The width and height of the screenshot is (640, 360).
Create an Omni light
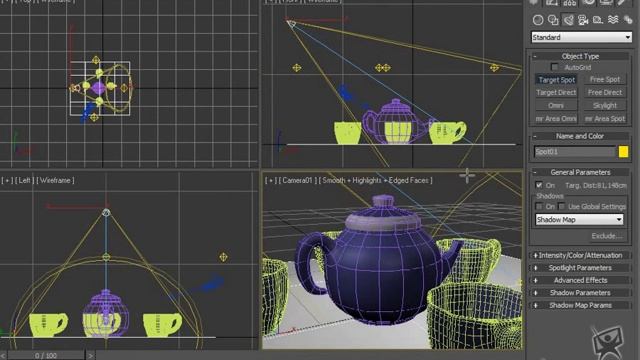coord(556,105)
